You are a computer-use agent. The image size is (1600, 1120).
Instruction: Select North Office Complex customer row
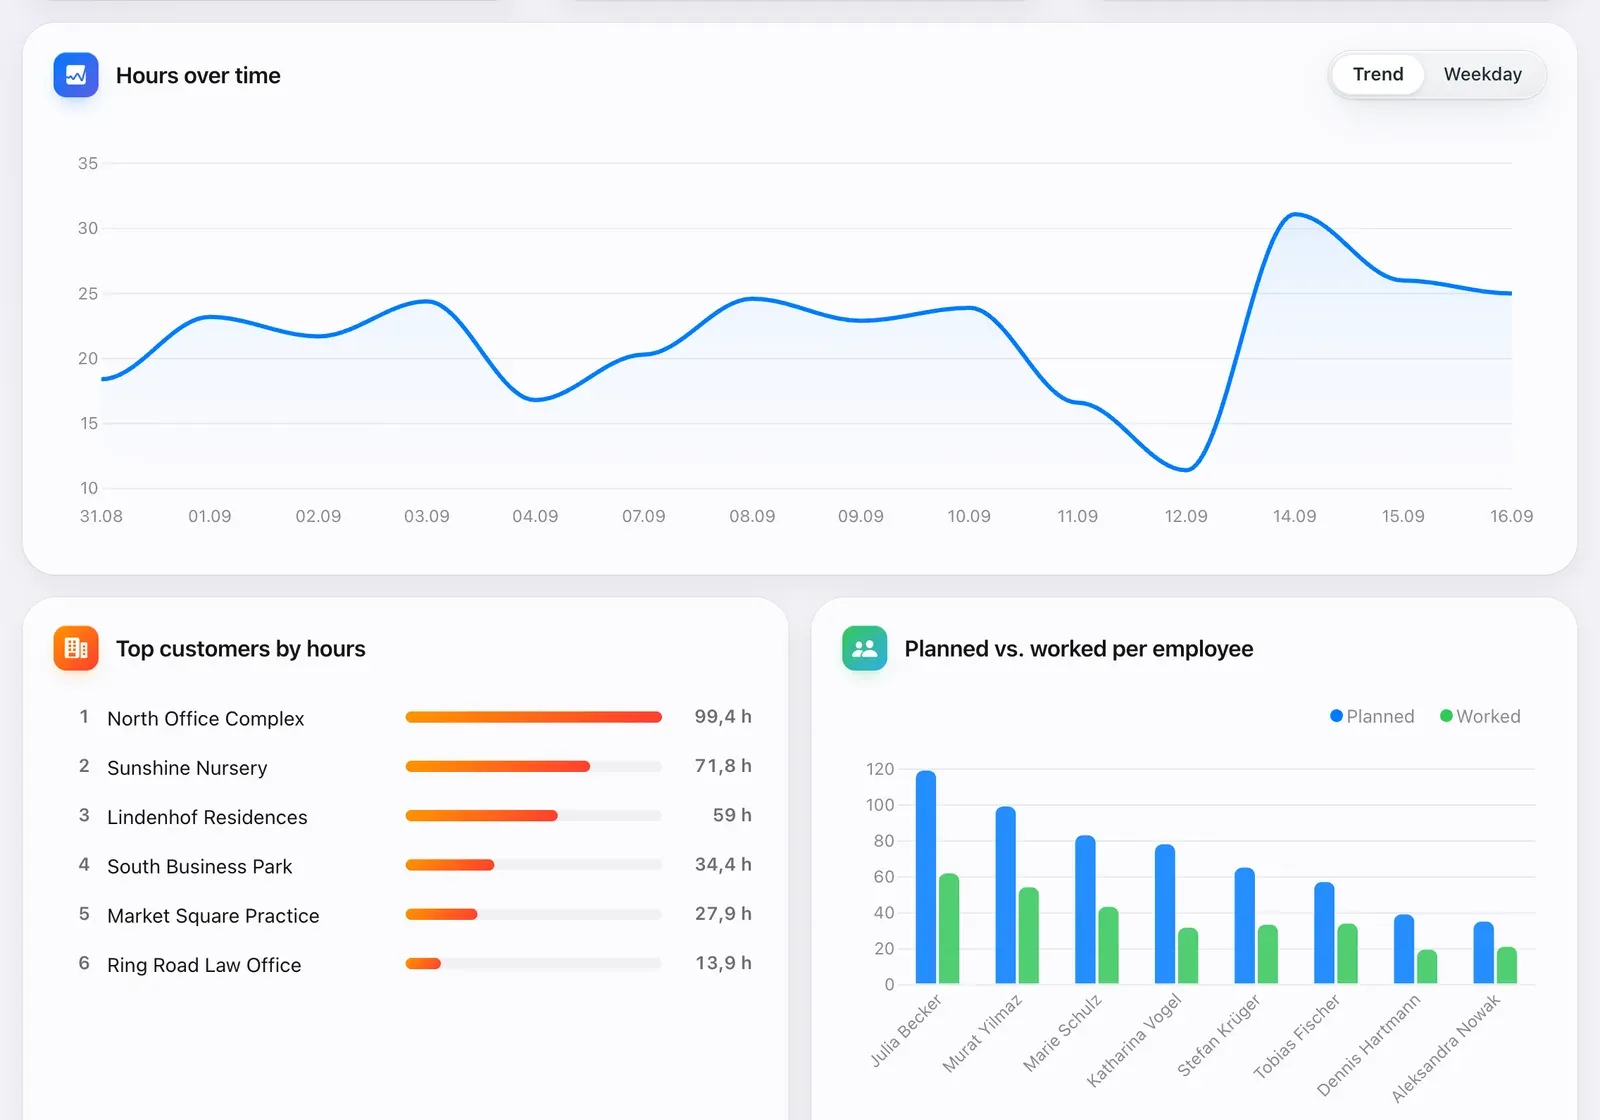click(x=415, y=717)
